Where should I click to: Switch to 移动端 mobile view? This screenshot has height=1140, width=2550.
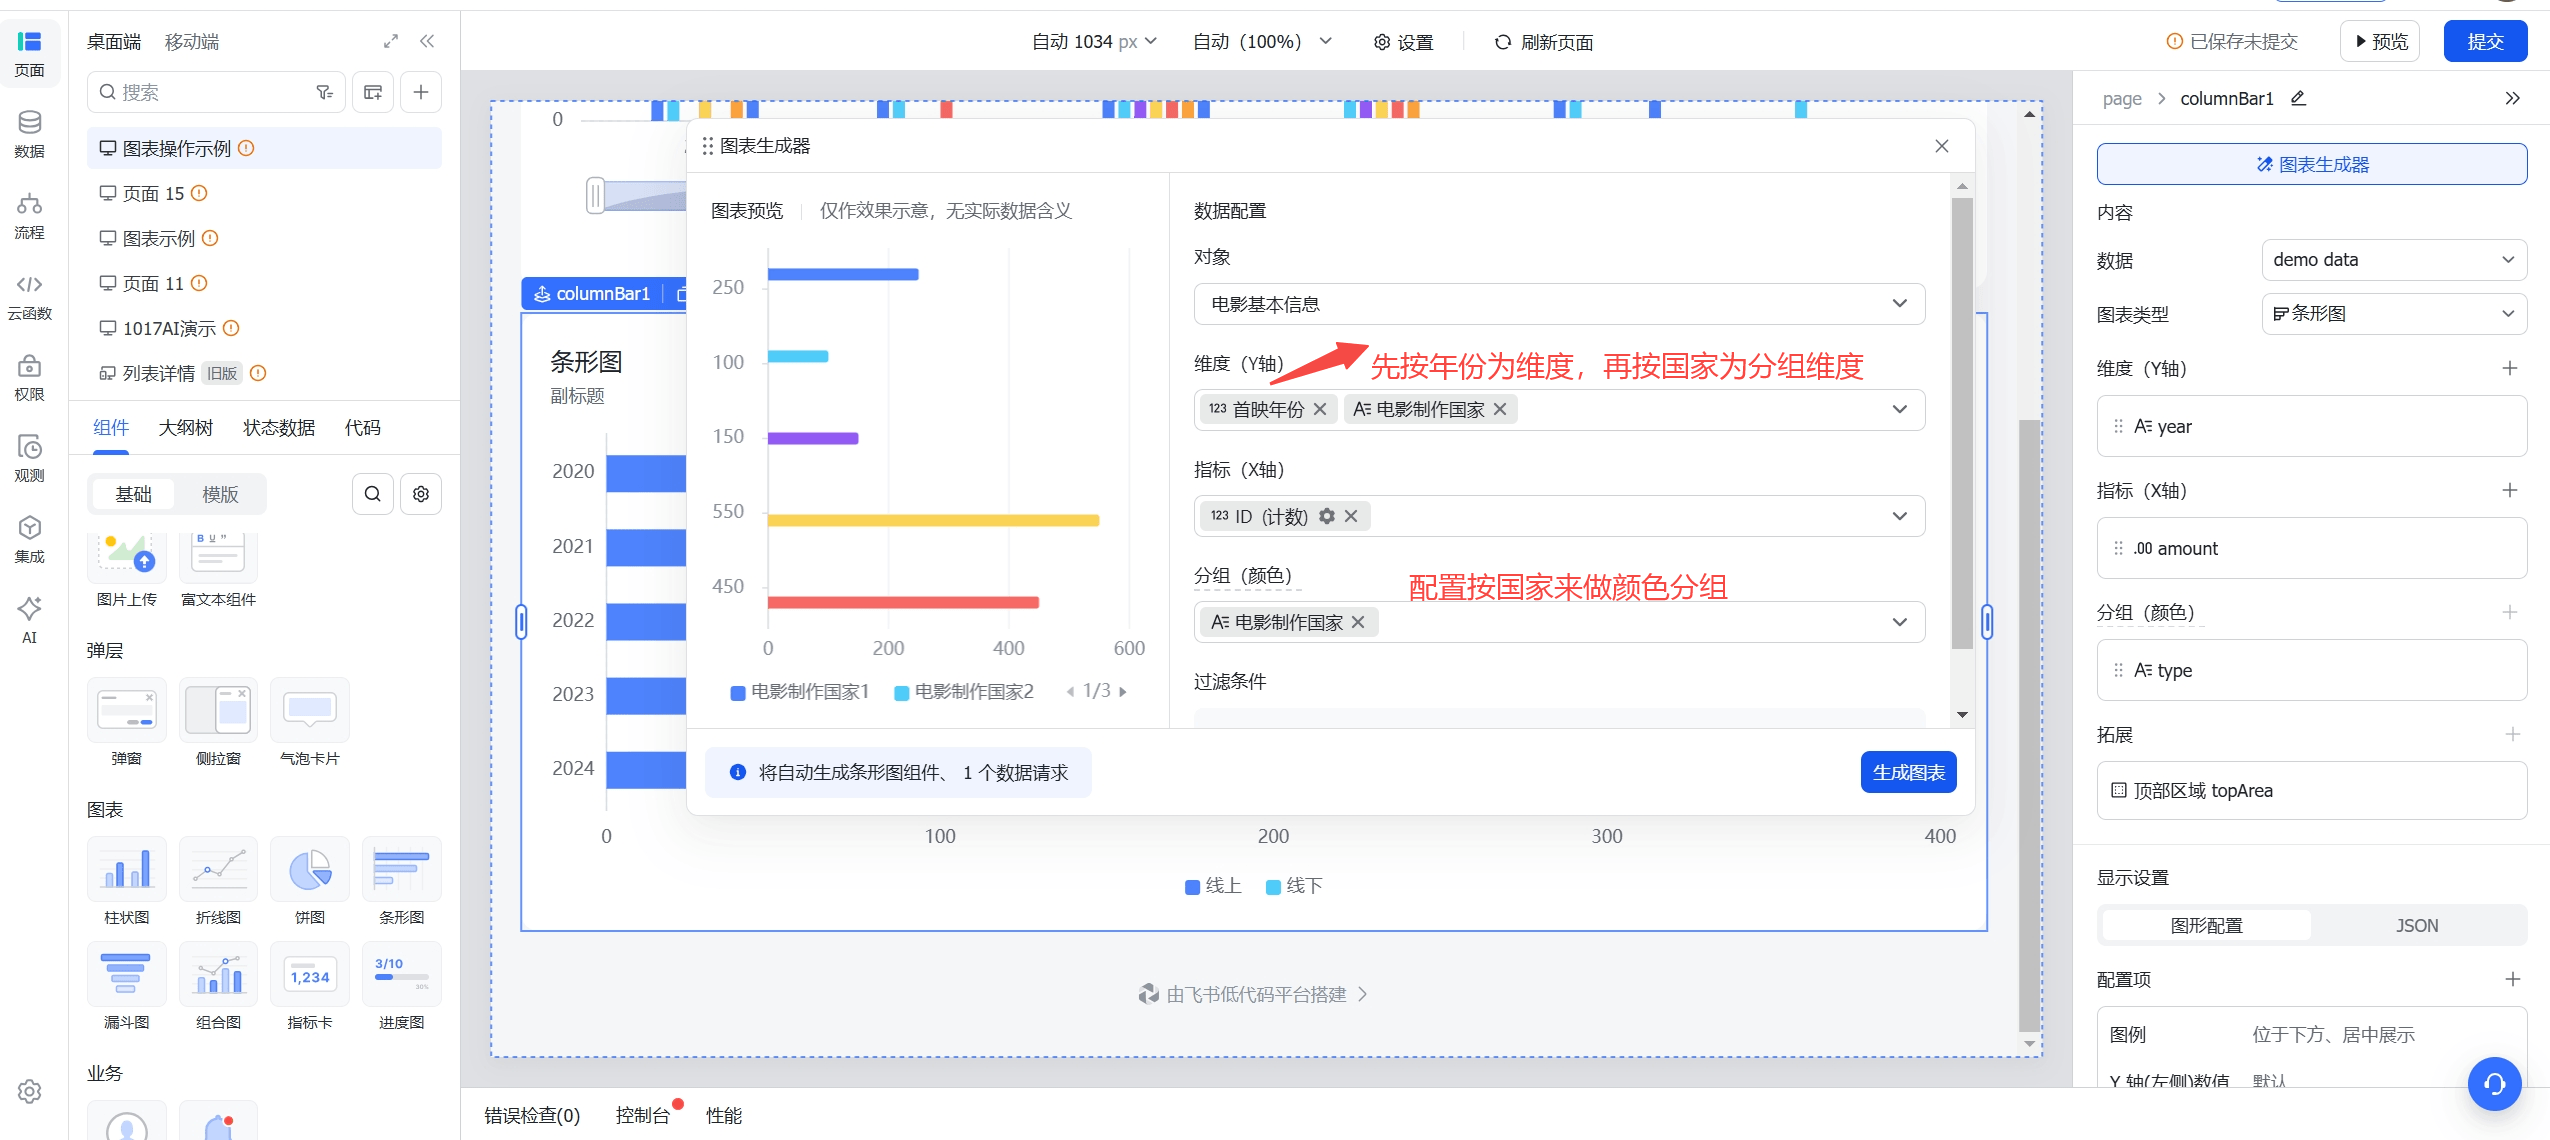[192, 41]
